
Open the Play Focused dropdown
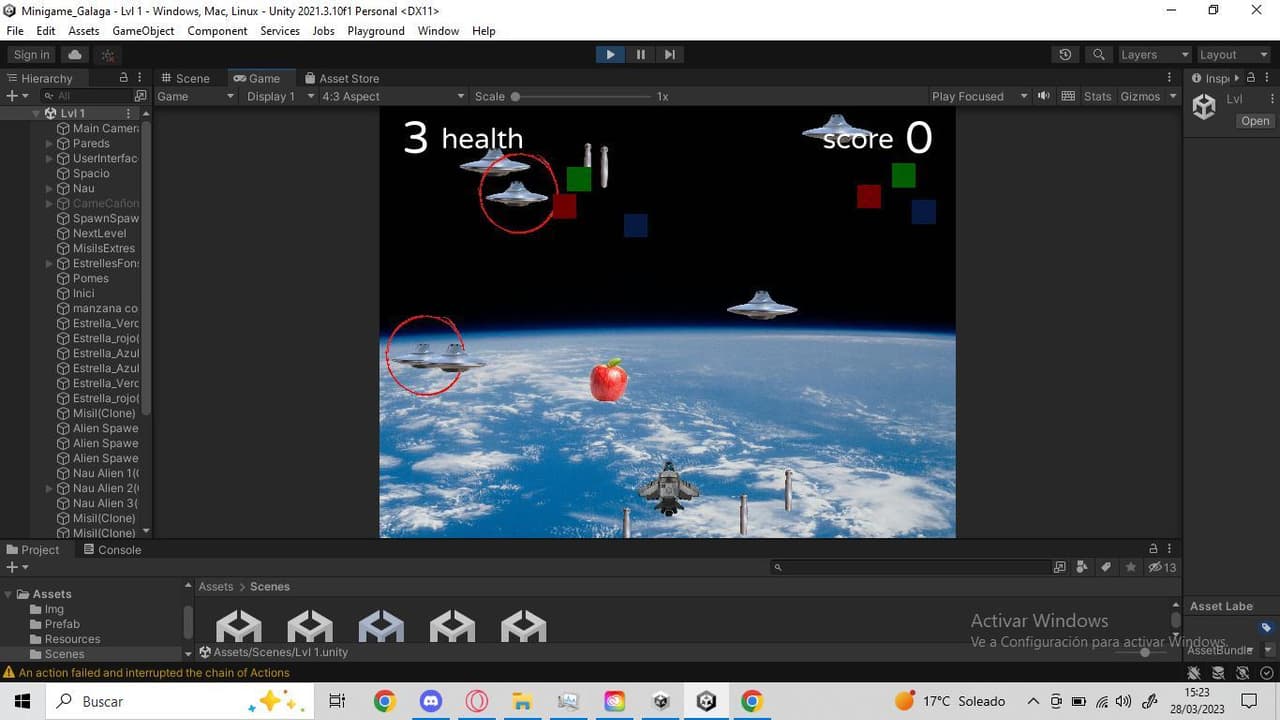click(979, 96)
